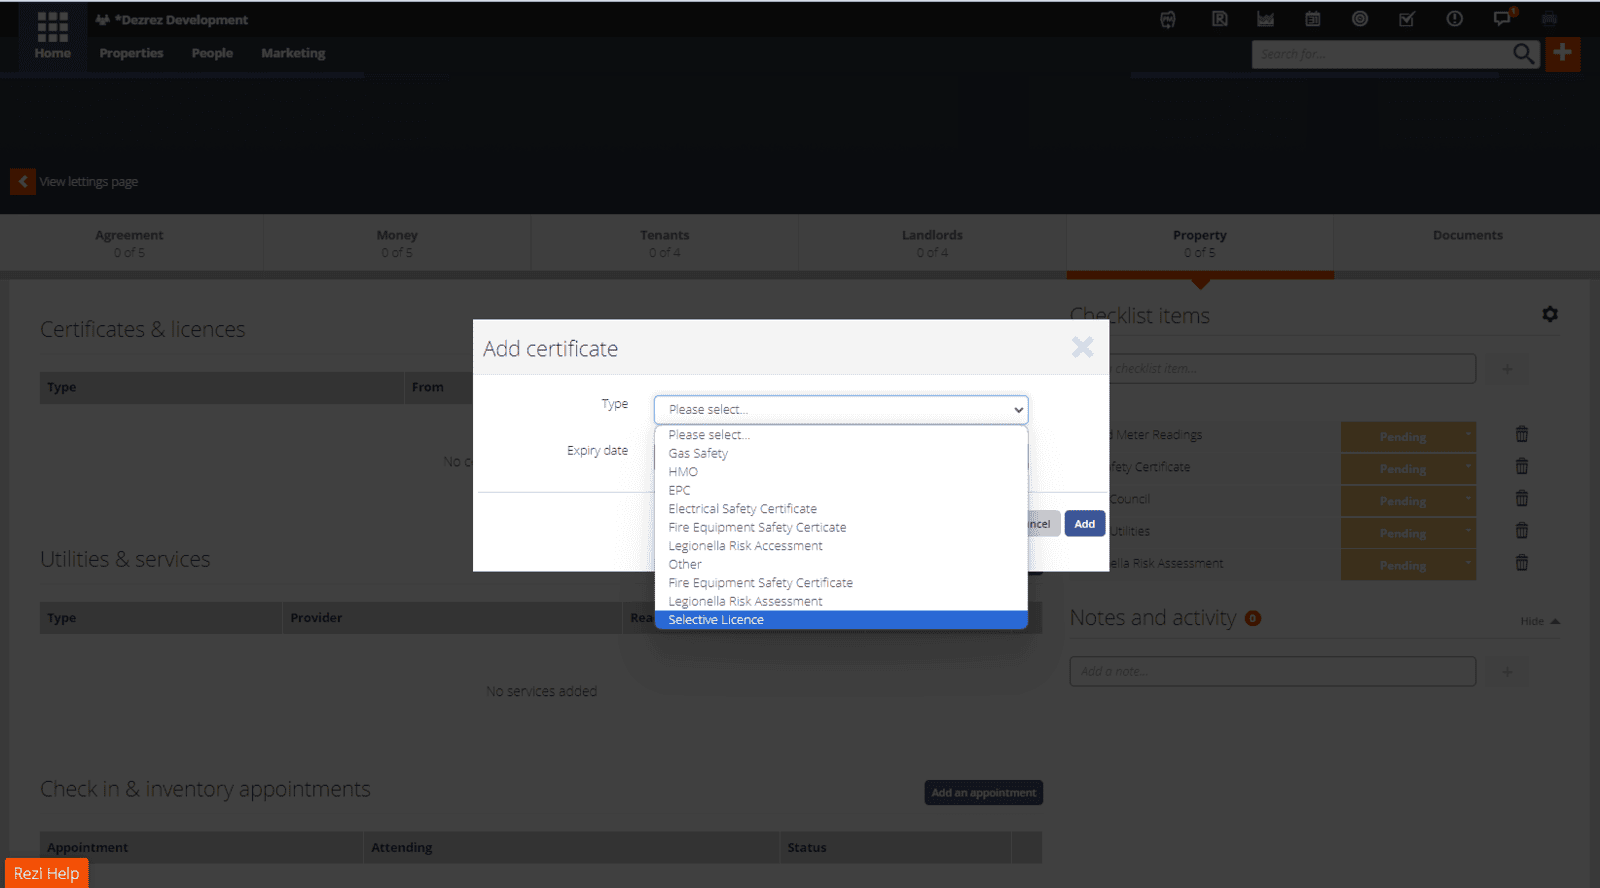Image resolution: width=1600 pixels, height=888 pixels.
Task: Open the calendar icon in the top bar
Action: tap(1312, 19)
